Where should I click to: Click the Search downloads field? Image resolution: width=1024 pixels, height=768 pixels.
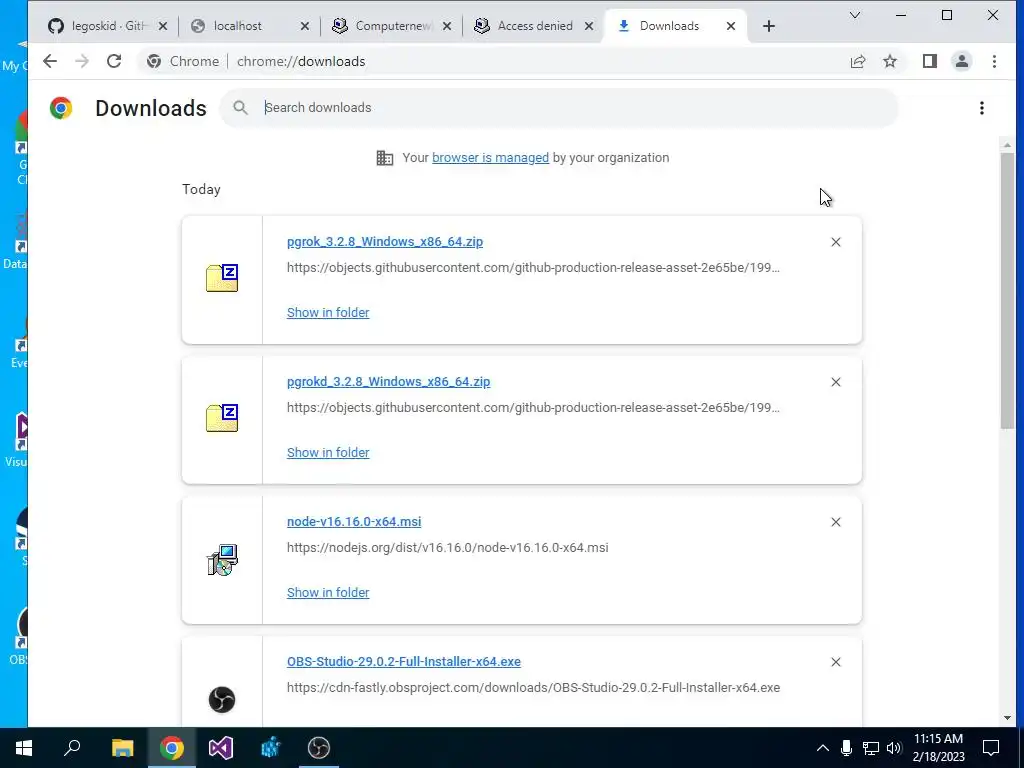pos(558,108)
